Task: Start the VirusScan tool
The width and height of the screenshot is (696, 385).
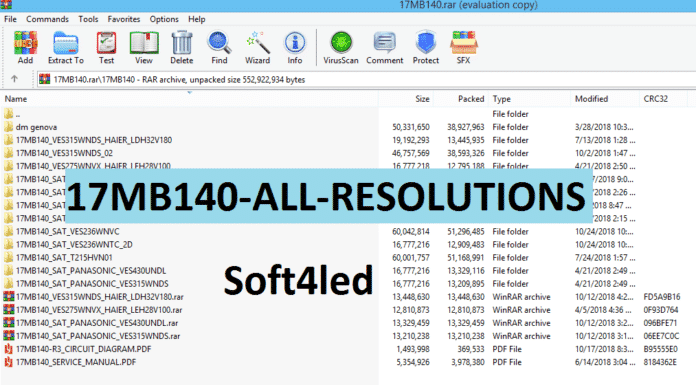Action: [341, 47]
